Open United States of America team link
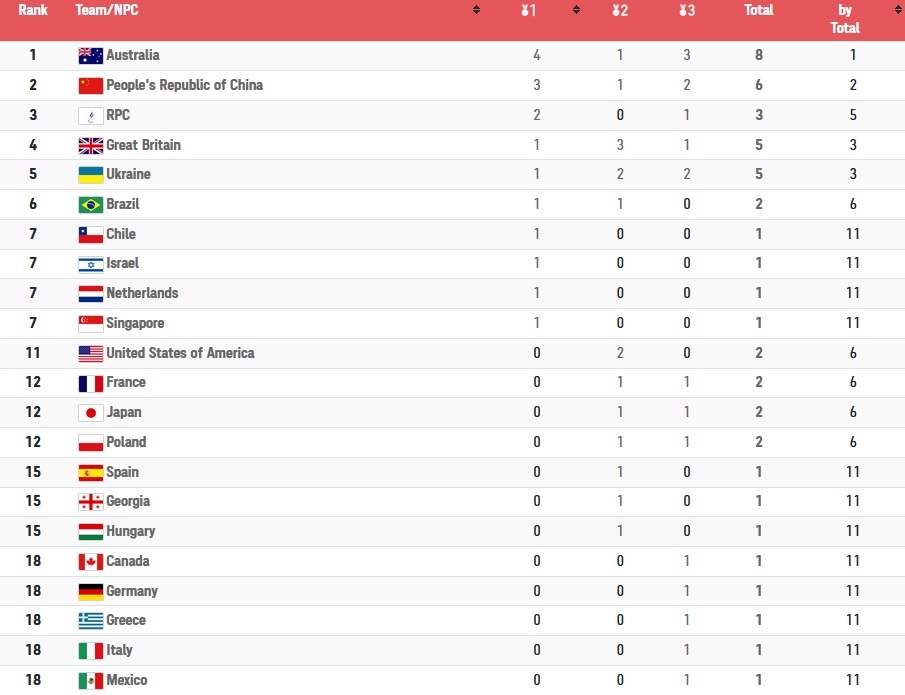This screenshot has width=905, height=695. (180, 353)
